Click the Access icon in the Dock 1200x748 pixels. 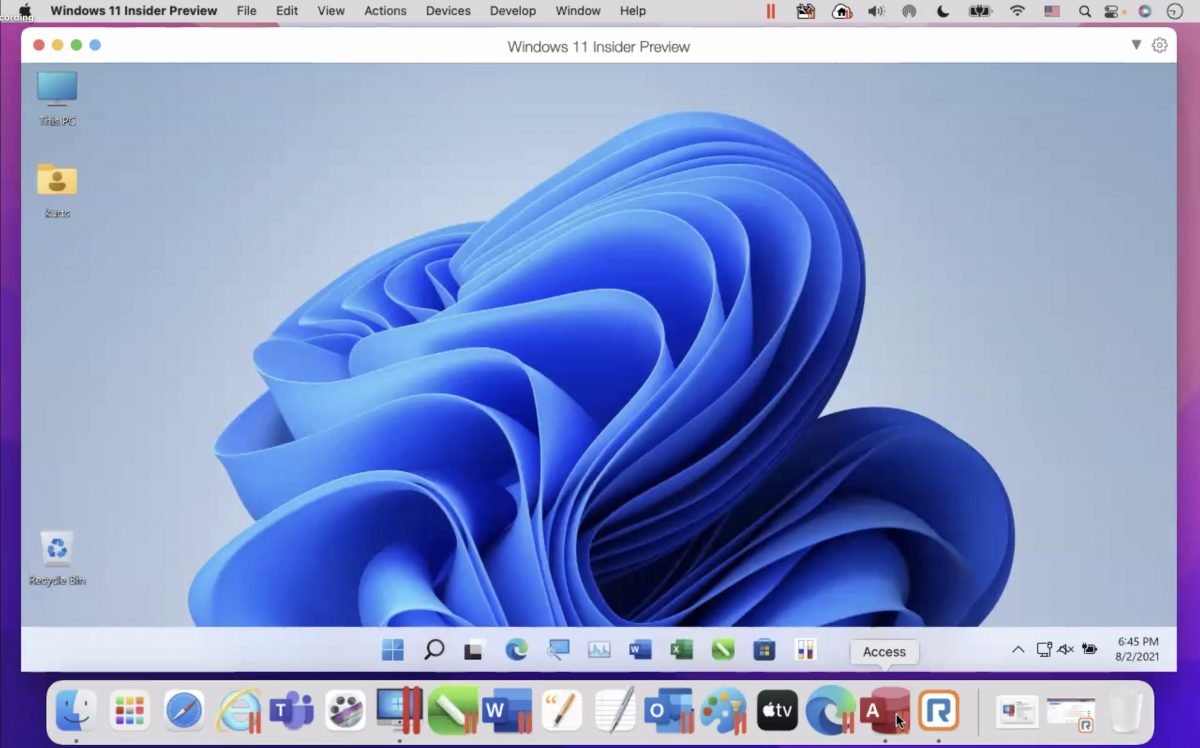(x=884, y=710)
